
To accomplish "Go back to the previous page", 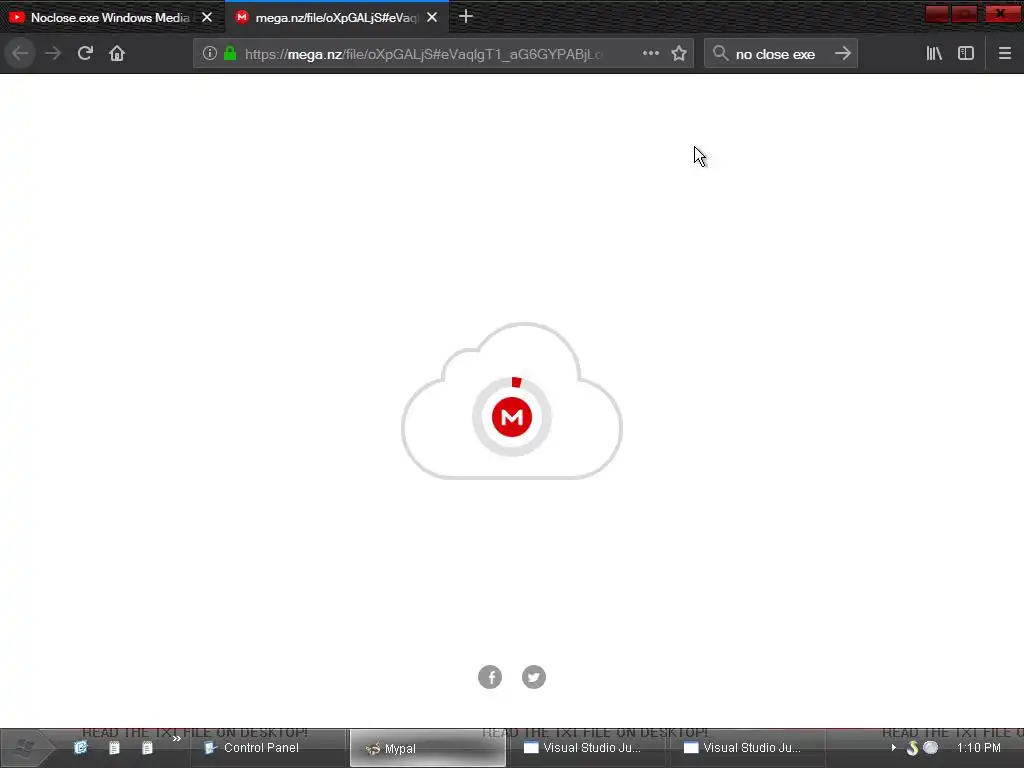I will (x=20, y=53).
